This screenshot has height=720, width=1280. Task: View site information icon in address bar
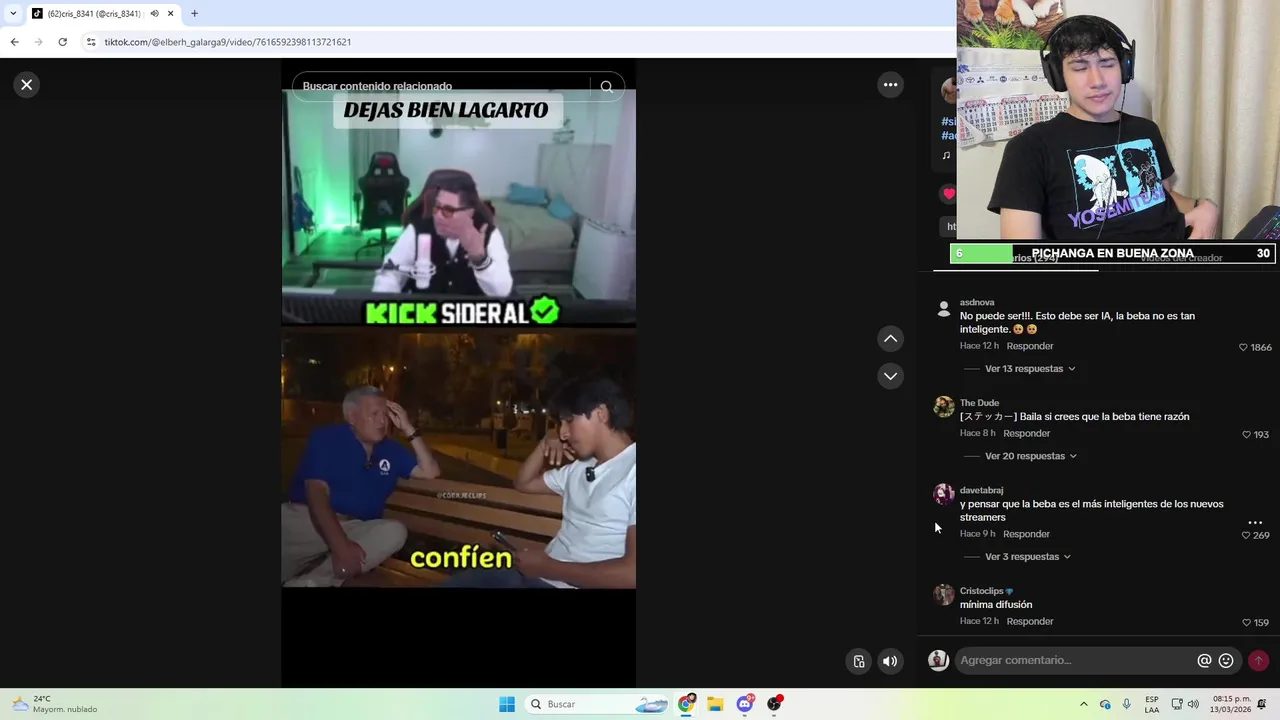(91, 42)
